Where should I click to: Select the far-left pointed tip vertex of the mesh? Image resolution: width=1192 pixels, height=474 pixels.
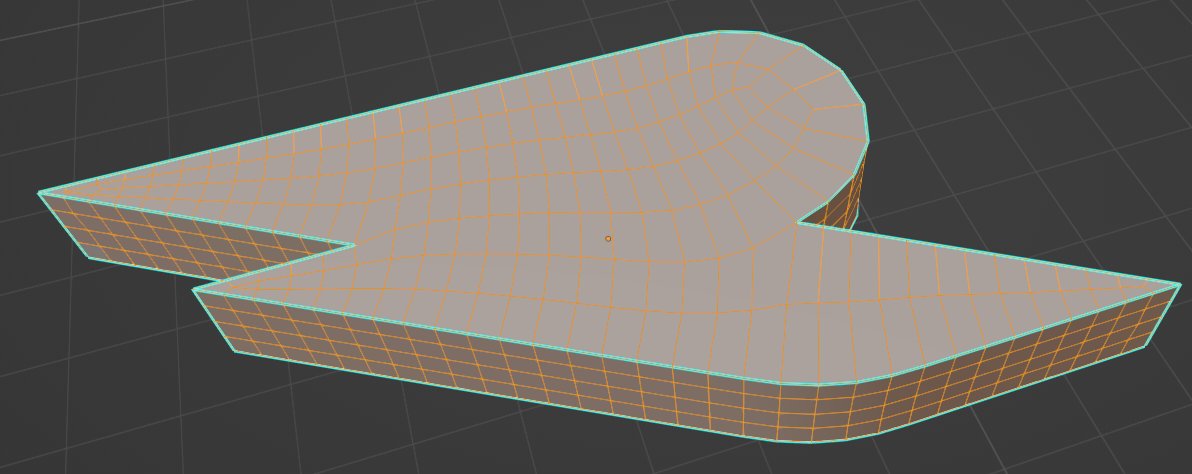[40, 193]
